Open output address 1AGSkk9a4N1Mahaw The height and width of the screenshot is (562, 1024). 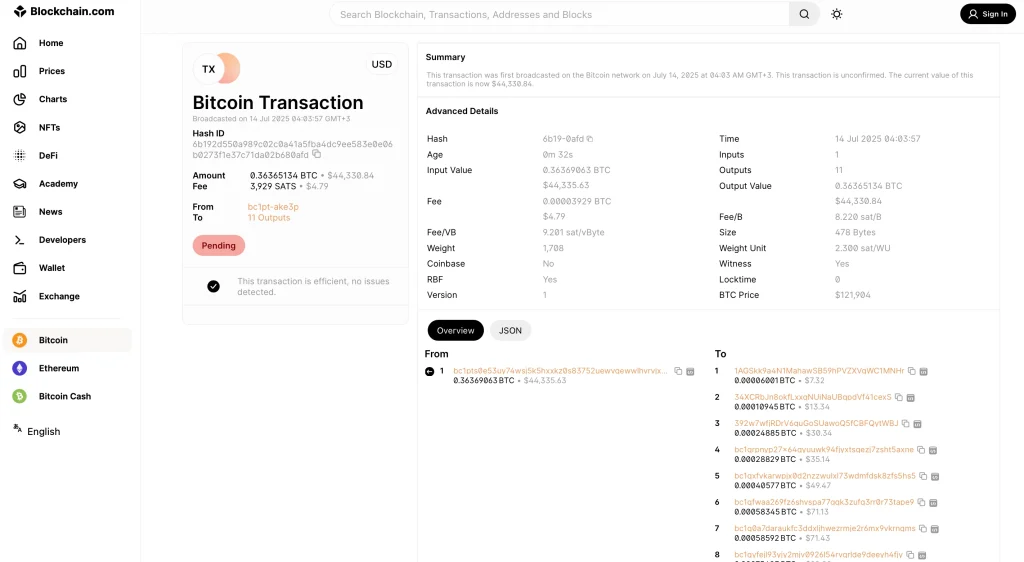[819, 371]
